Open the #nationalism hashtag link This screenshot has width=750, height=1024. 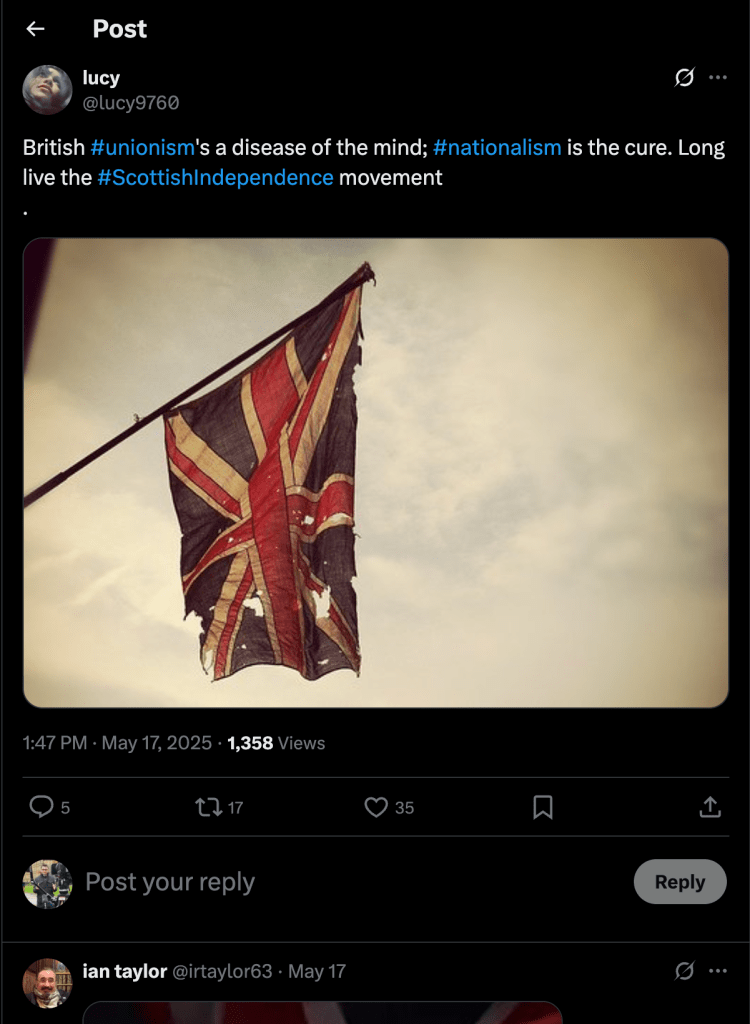(x=497, y=148)
